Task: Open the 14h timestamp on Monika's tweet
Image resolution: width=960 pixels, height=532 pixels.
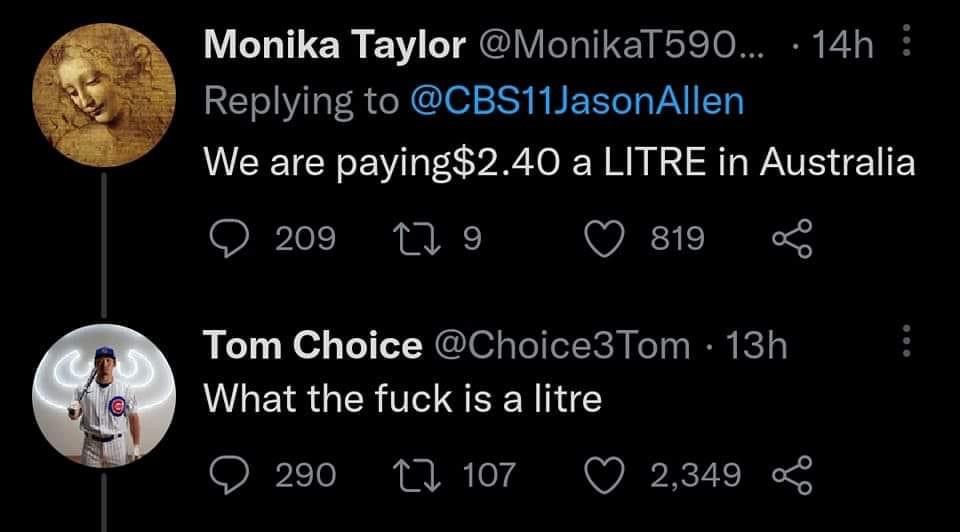Action: tap(842, 46)
